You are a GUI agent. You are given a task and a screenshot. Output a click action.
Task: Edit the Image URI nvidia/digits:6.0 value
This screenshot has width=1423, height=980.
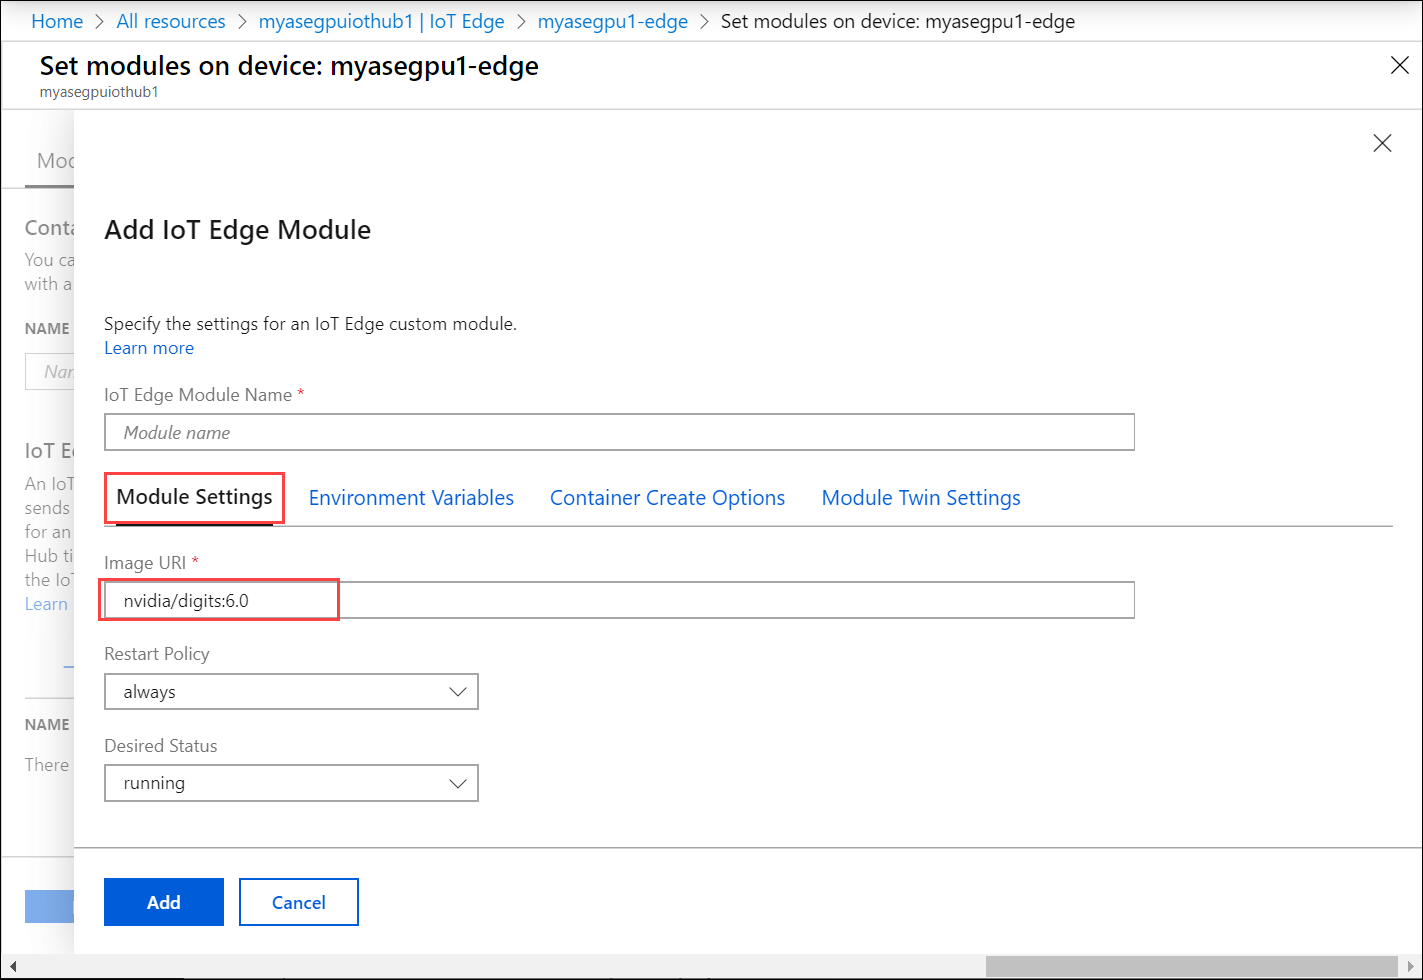click(218, 599)
